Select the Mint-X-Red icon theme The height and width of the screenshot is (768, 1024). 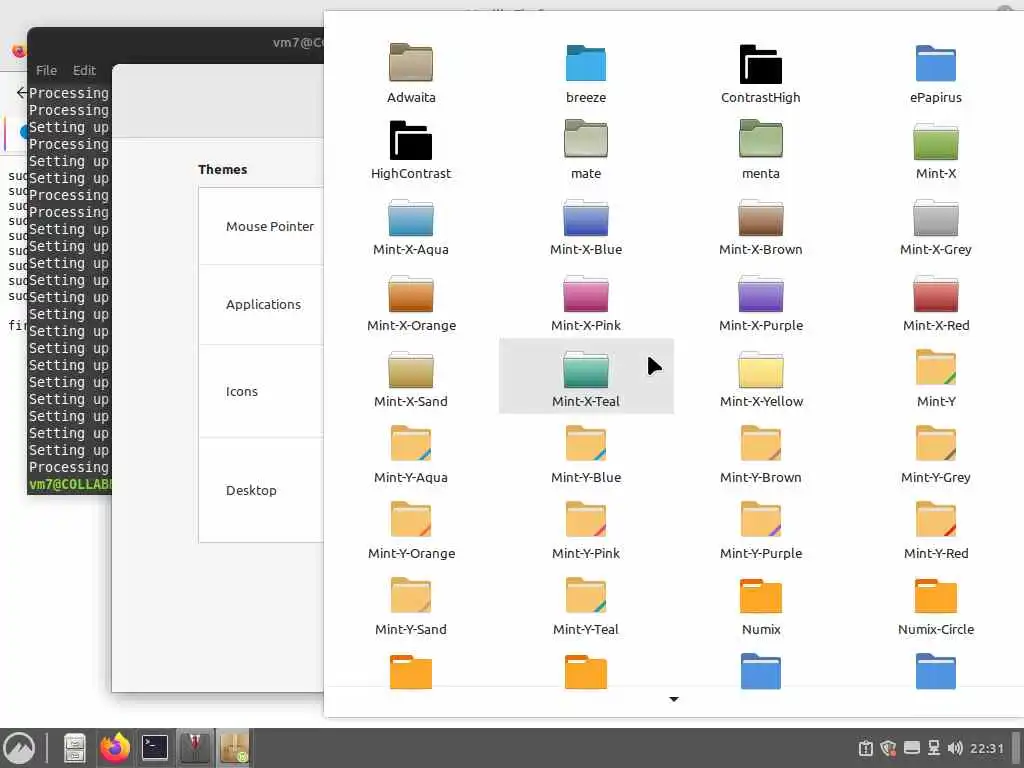(936, 301)
